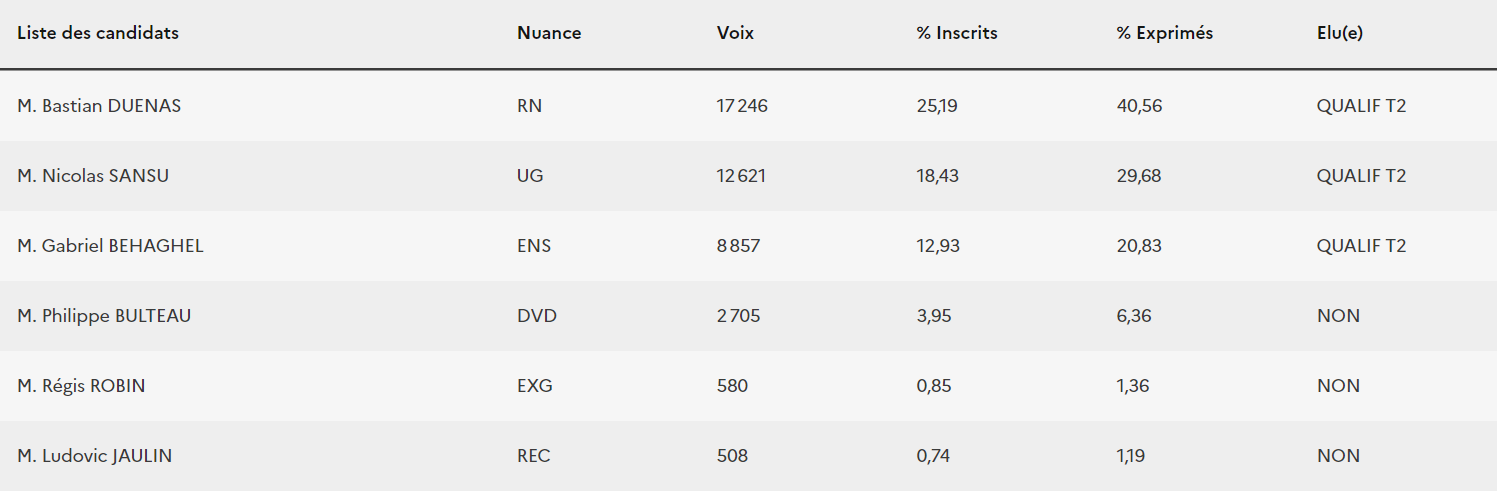
Task: Click the "Nuance" column header
Action: [549, 33]
